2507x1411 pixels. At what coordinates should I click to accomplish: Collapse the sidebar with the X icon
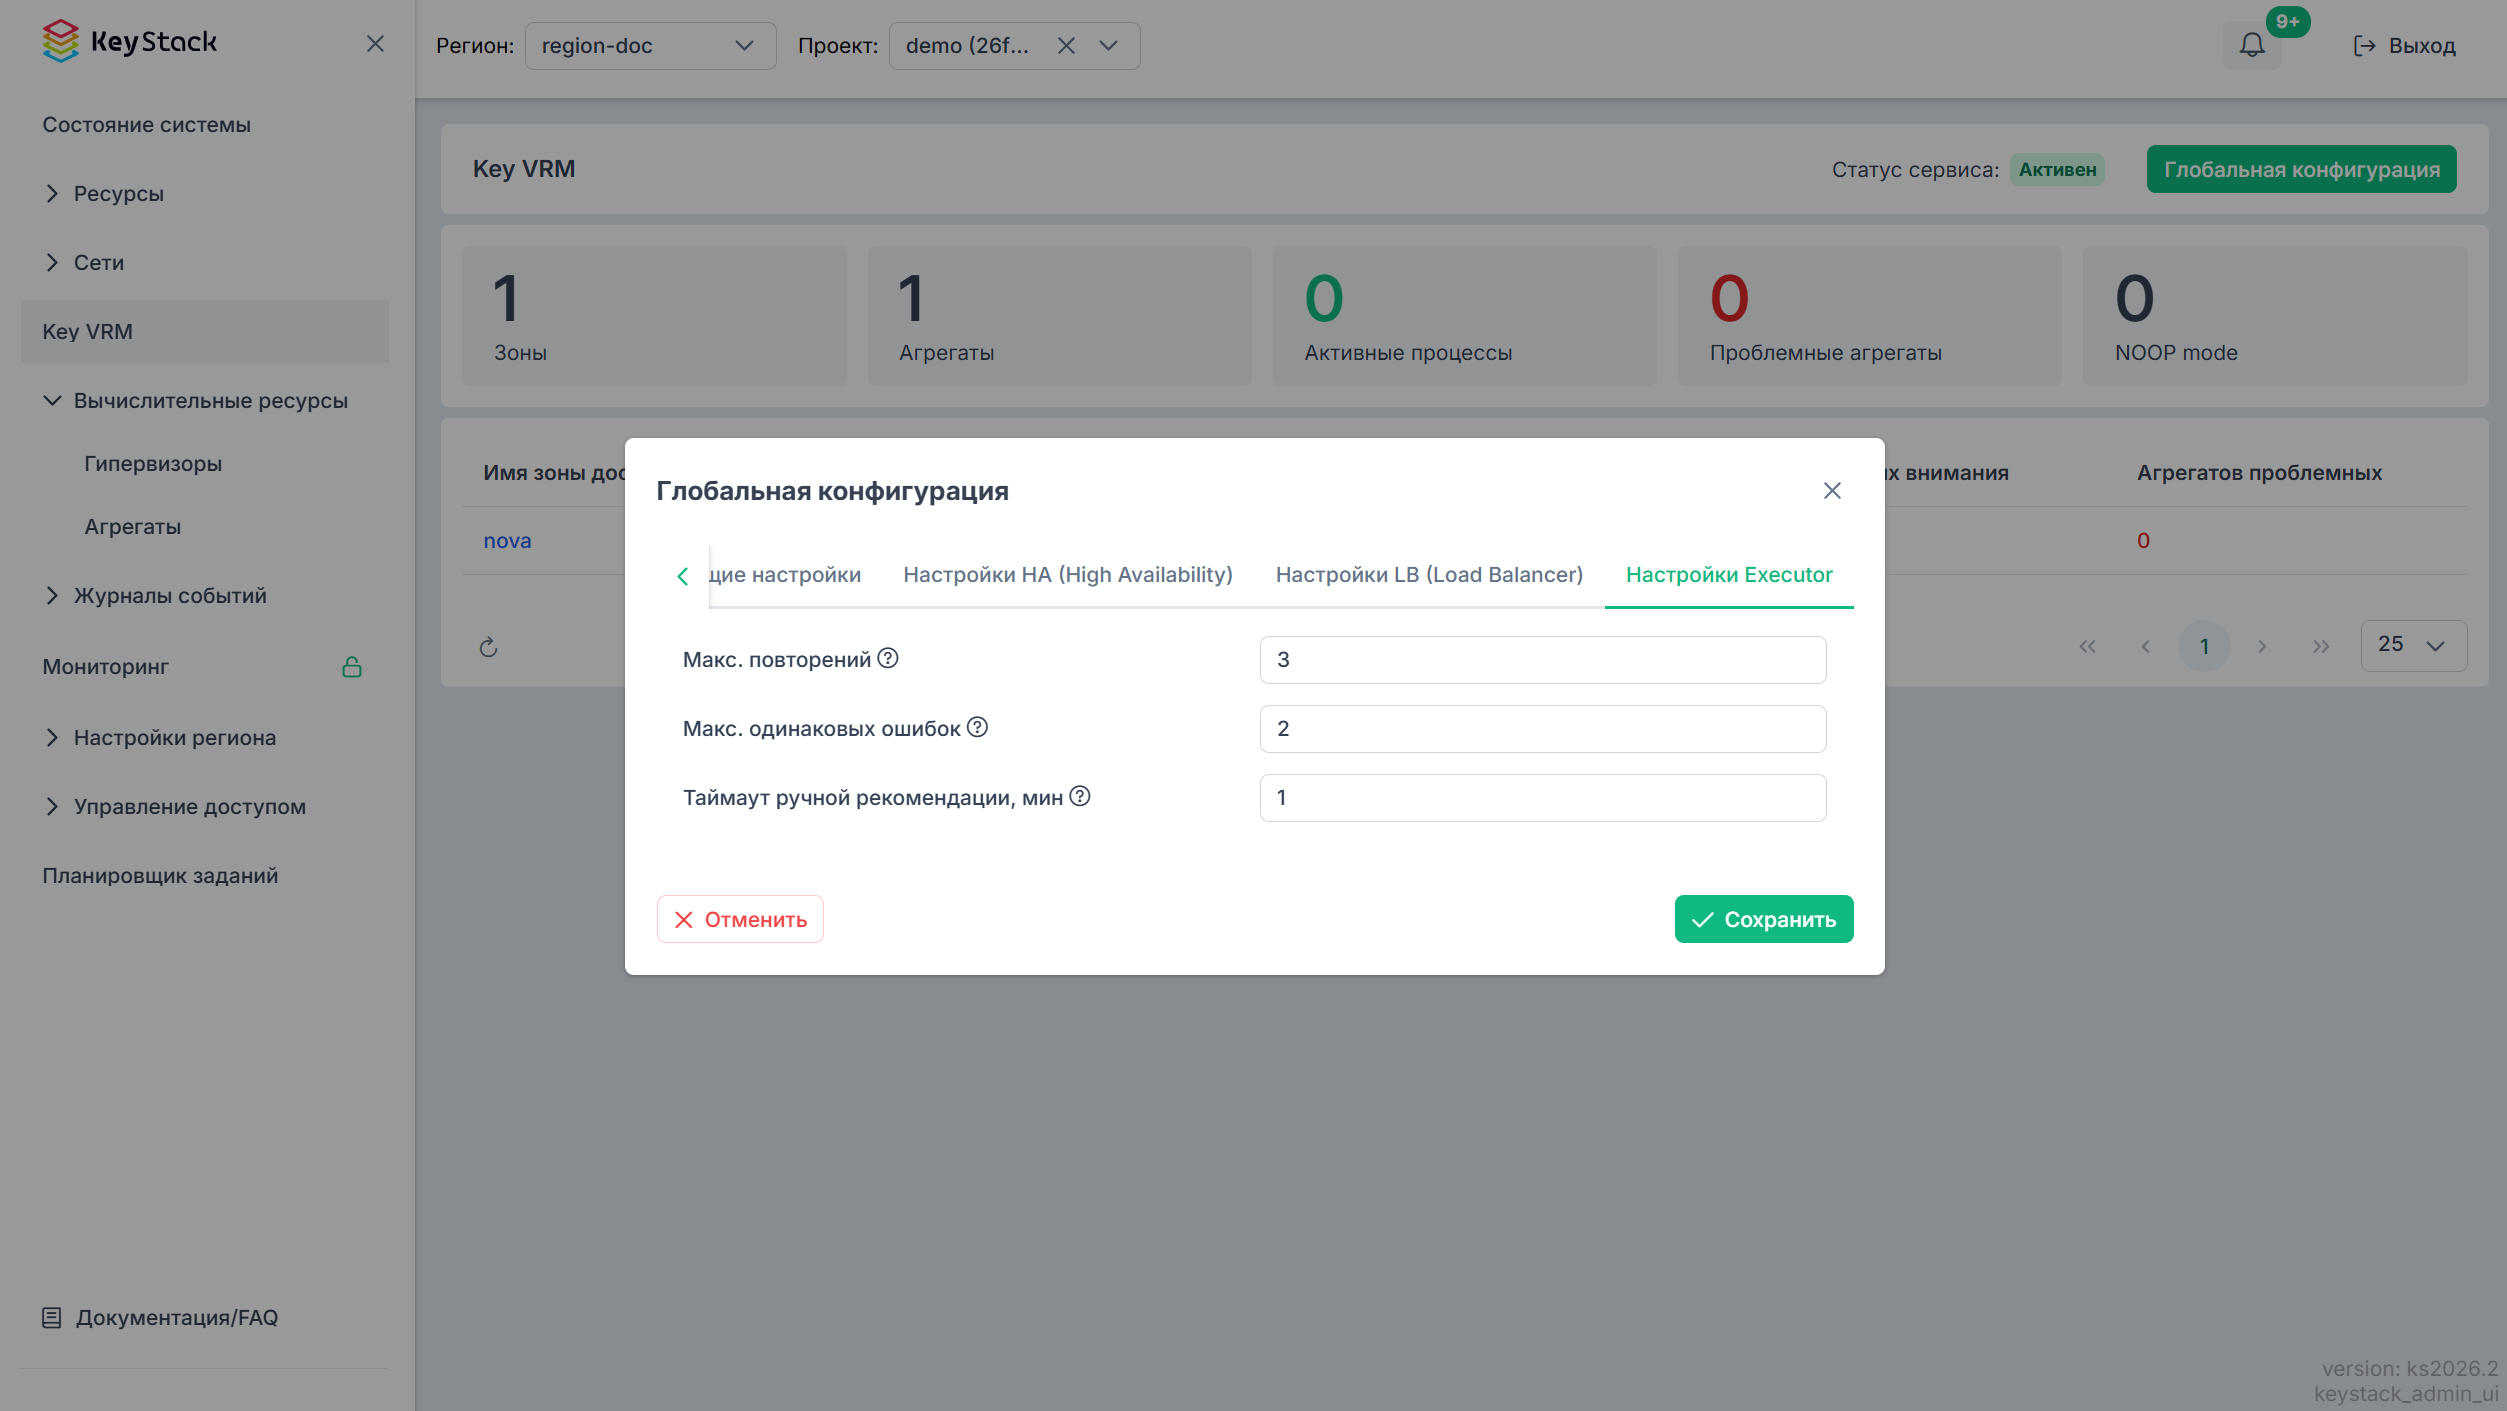[375, 44]
